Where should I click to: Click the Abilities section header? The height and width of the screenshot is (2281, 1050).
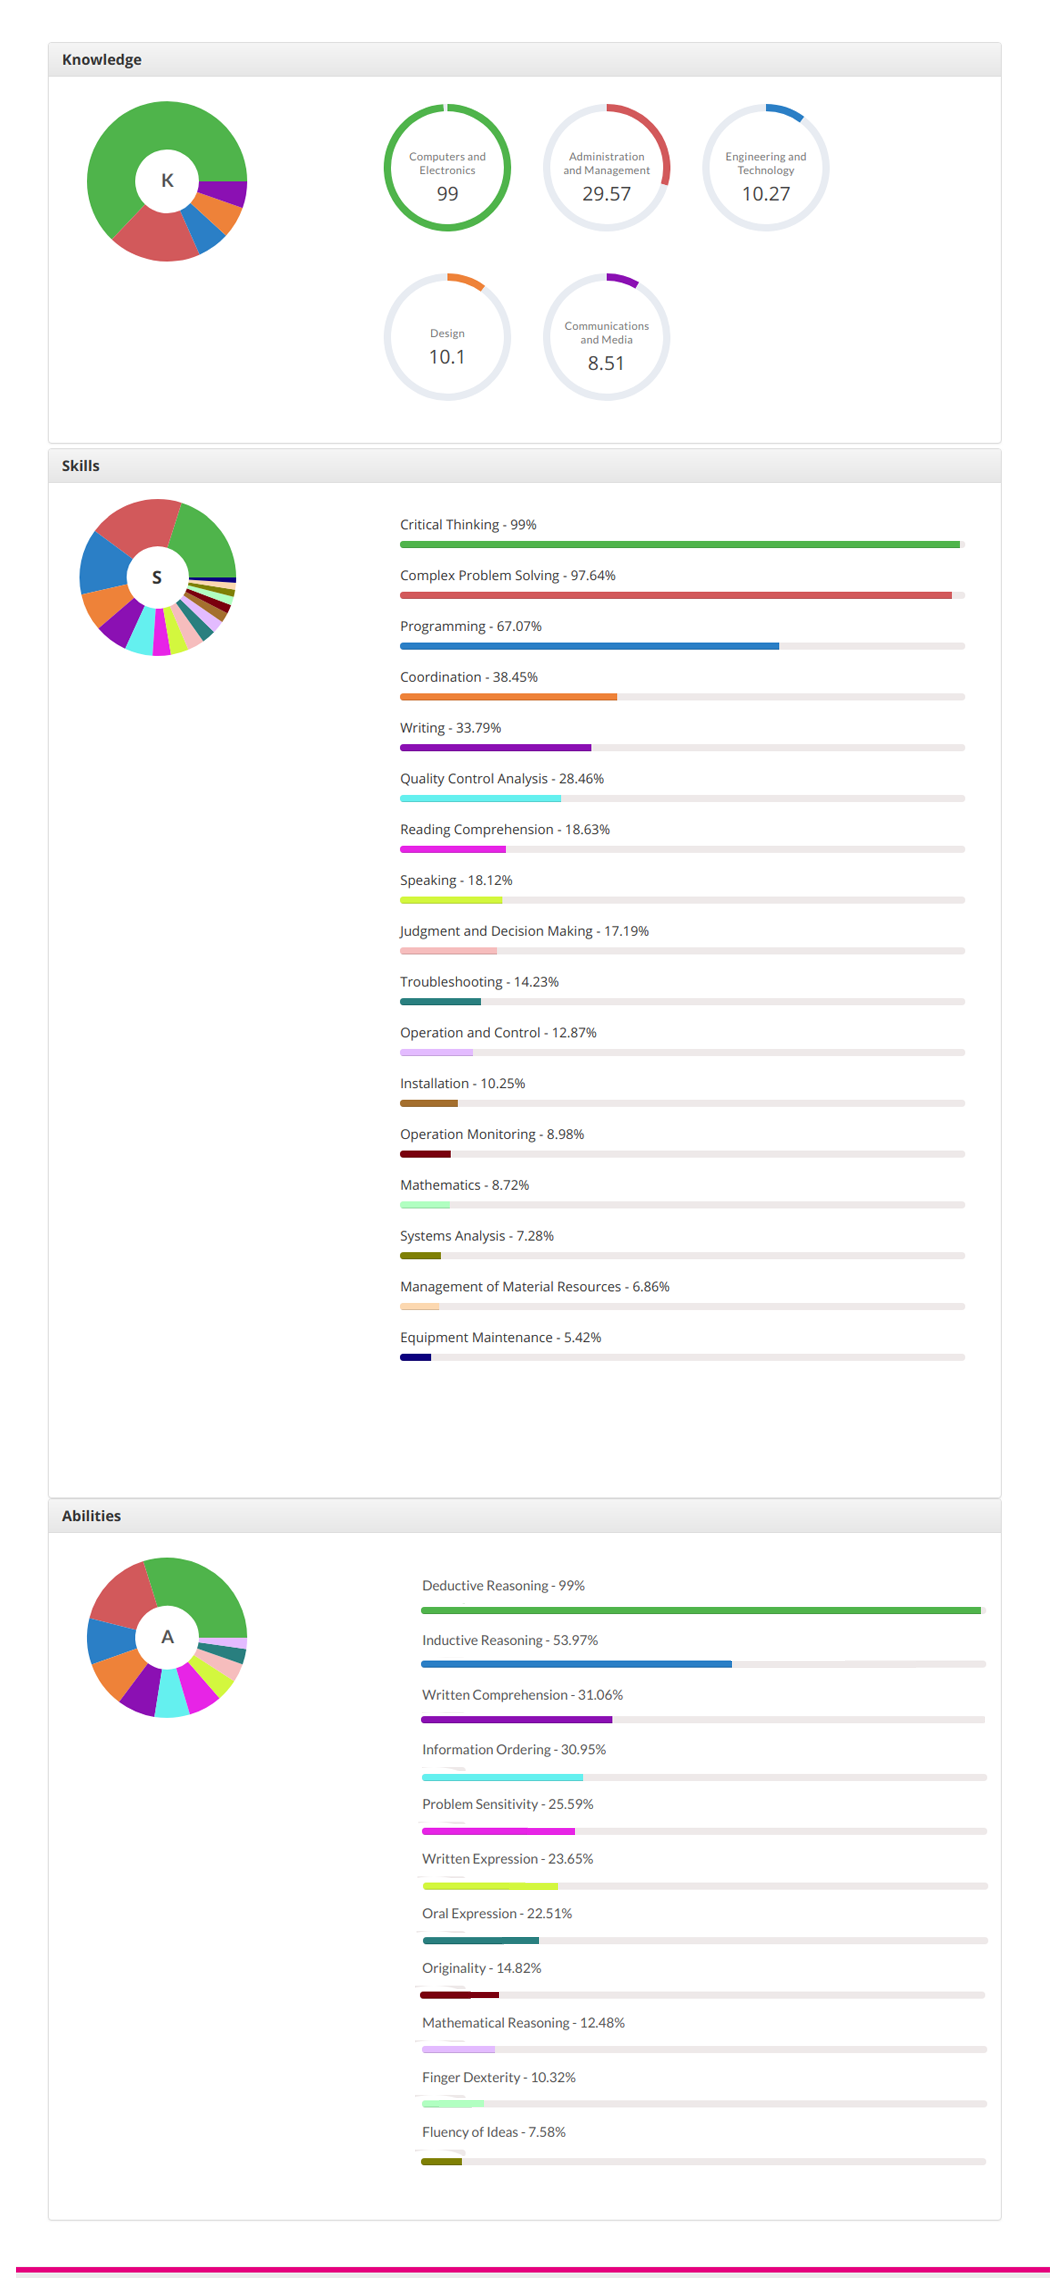click(525, 1516)
